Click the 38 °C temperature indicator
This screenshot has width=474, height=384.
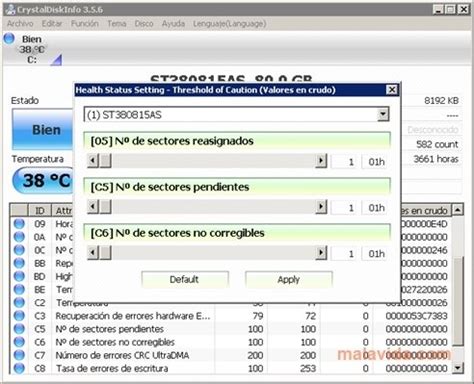(43, 180)
